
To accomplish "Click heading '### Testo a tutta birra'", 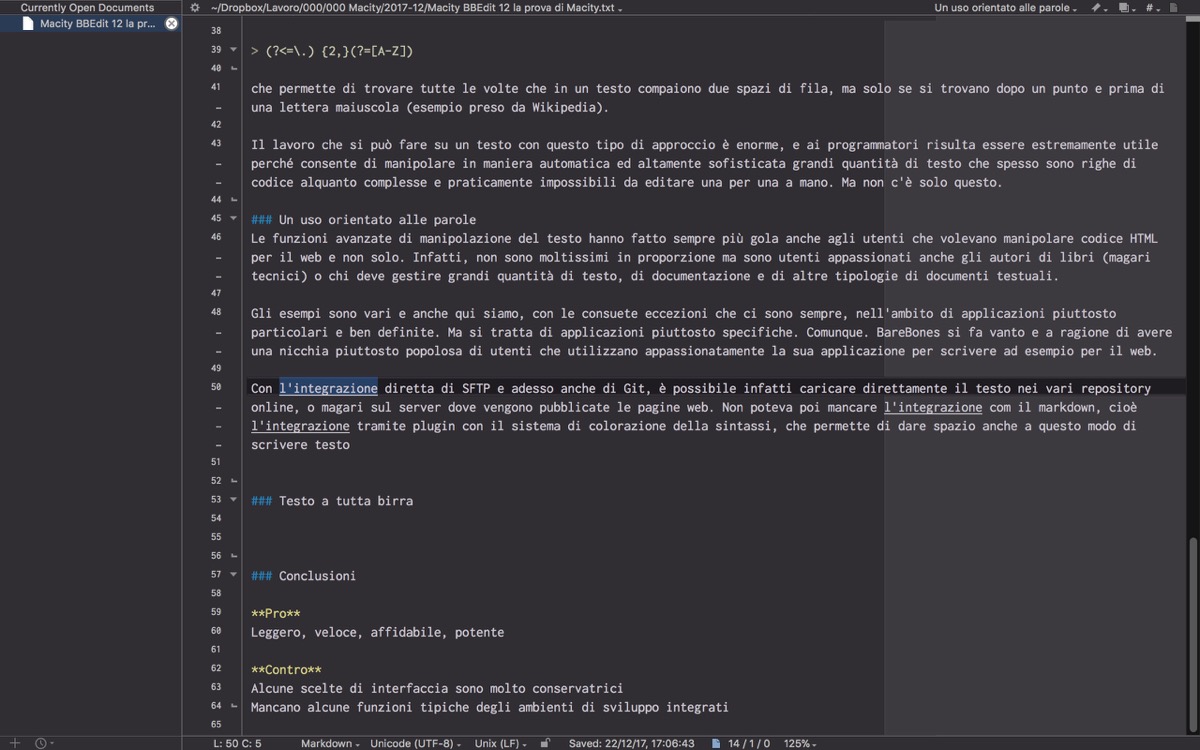I will click(x=332, y=500).
